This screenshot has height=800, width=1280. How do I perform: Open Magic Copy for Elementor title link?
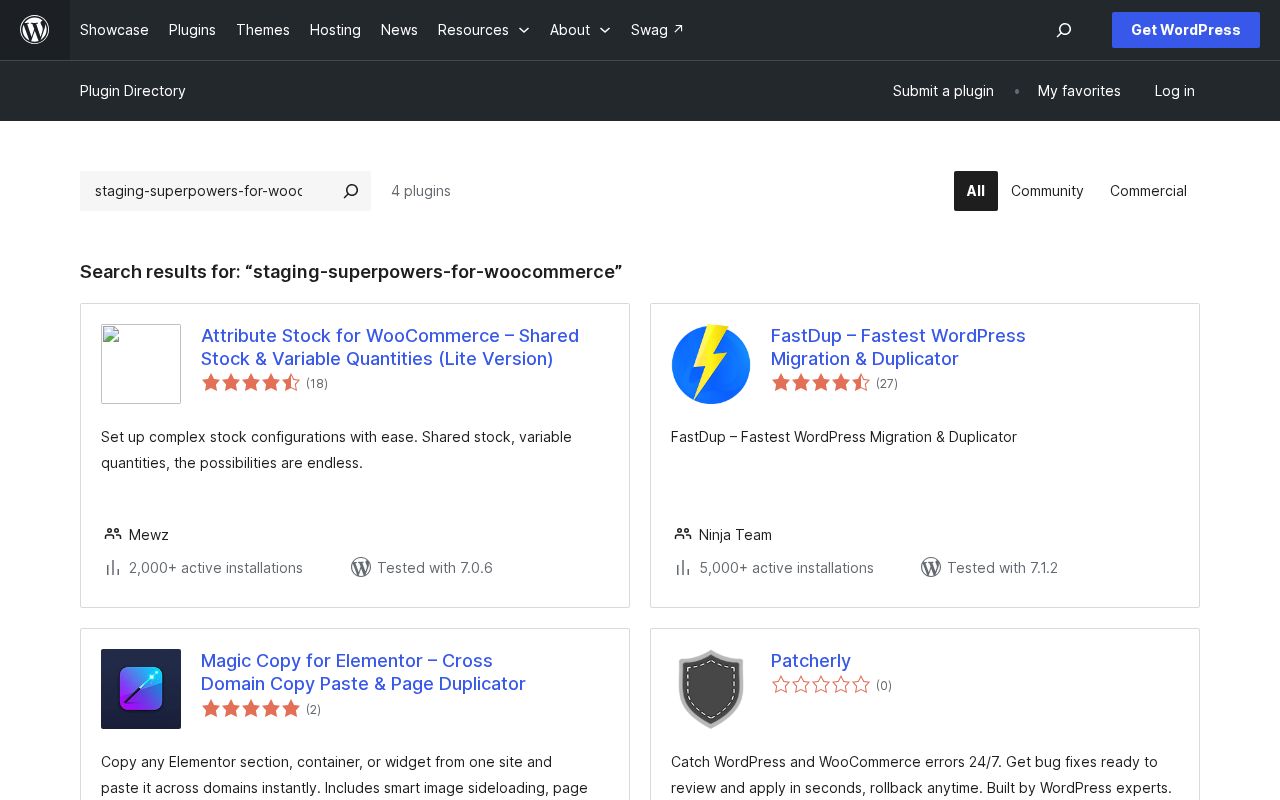(x=363, y=672)
